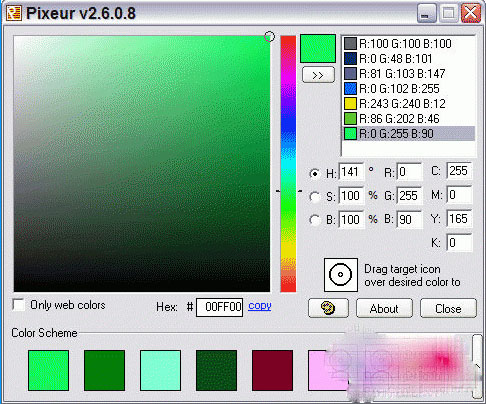The width and height of the screenshot is (486, 404).
Task: Click the Close button
Action: pos(448,308)
